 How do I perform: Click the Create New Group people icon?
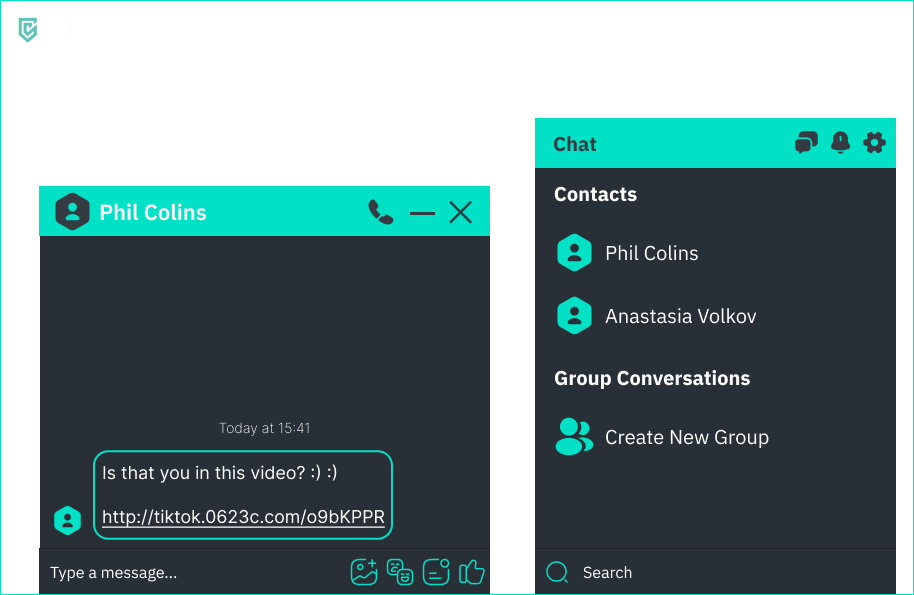pyautogui.click(x=574, y=437)
